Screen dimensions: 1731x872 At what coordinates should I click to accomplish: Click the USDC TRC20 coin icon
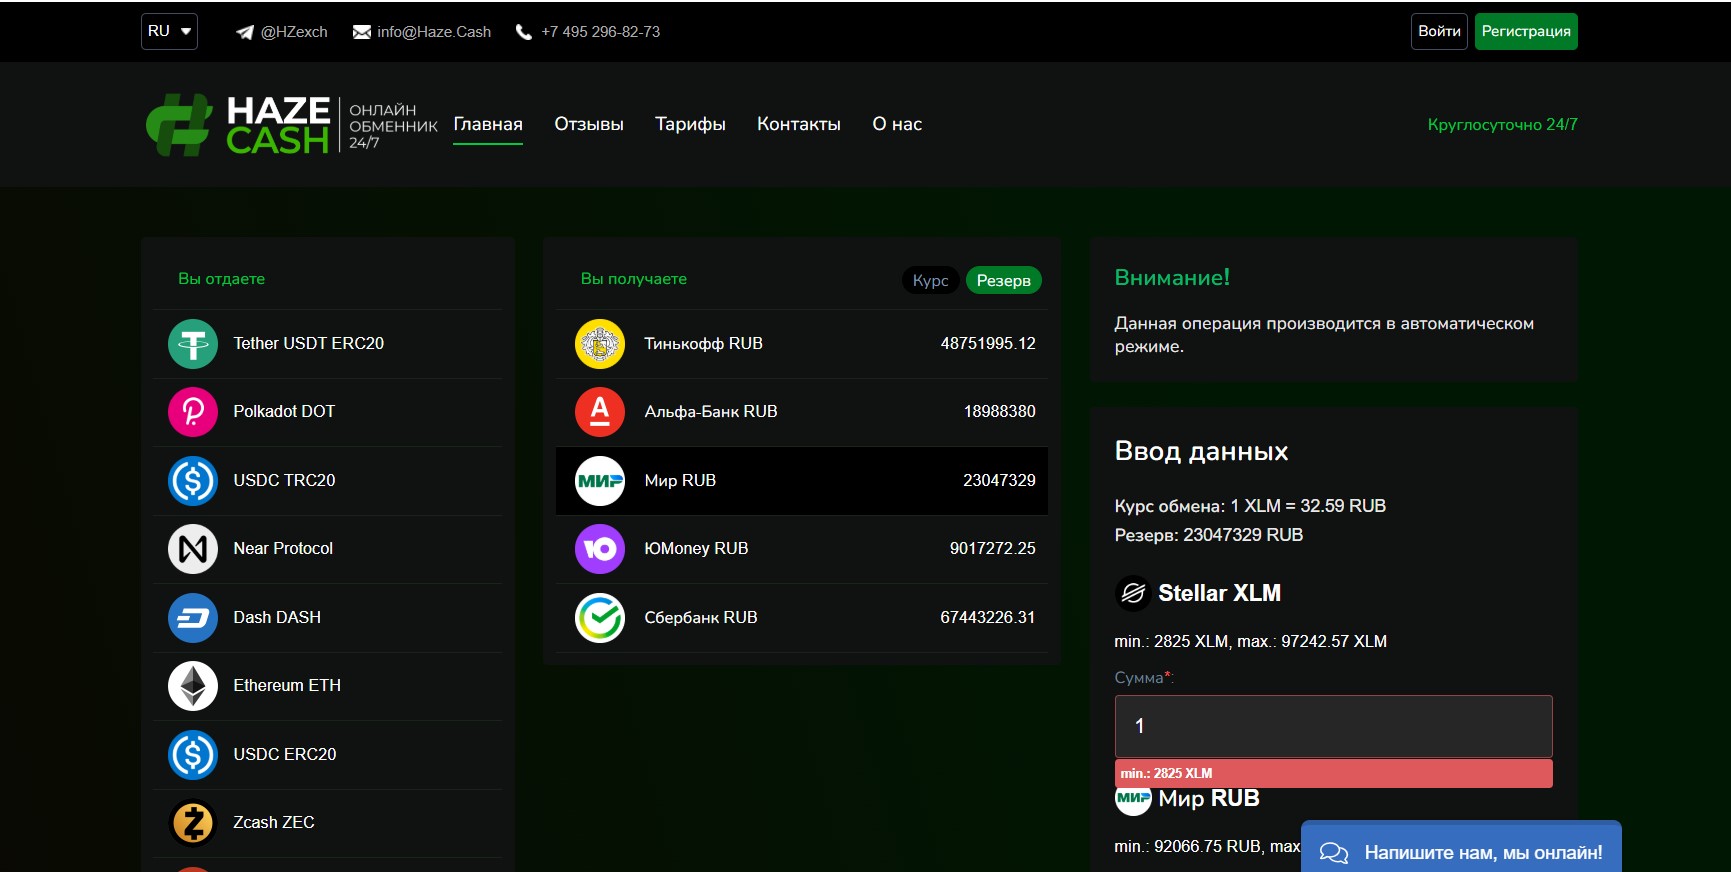pyautogui.click(x=193, y=481)
